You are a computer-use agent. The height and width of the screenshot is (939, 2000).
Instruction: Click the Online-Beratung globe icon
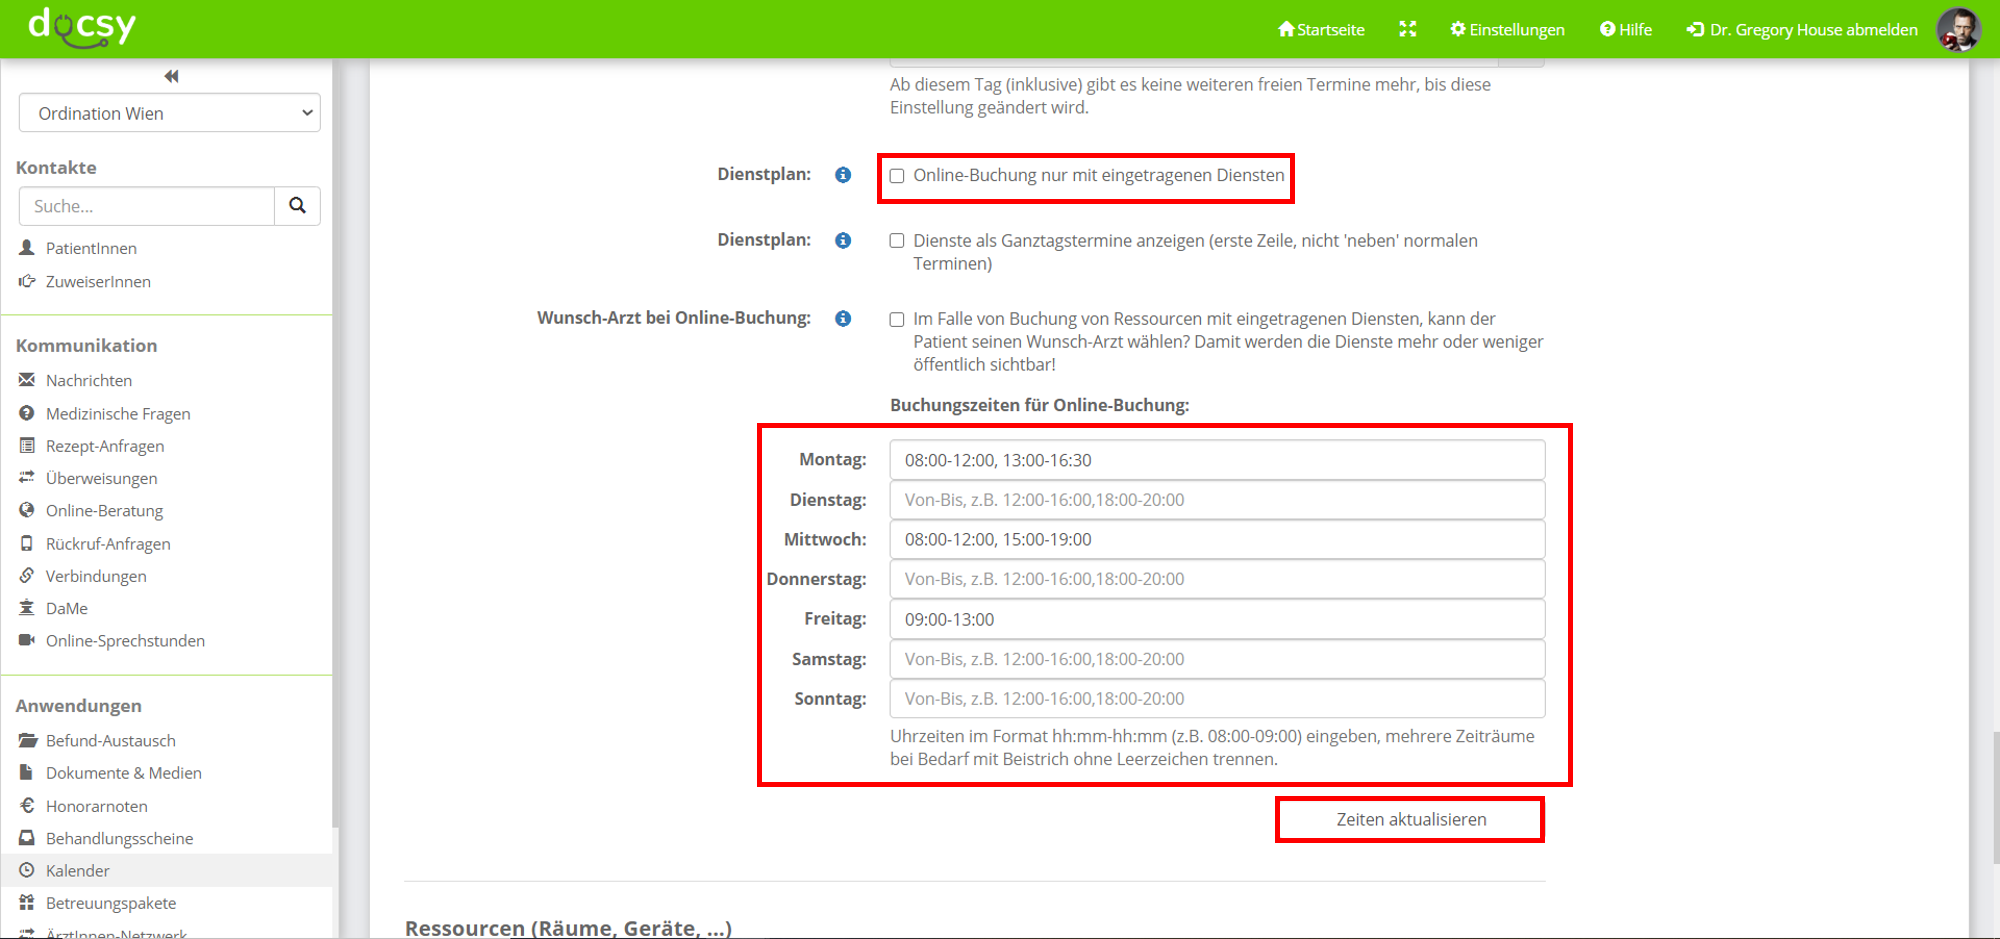click(27, 510)
